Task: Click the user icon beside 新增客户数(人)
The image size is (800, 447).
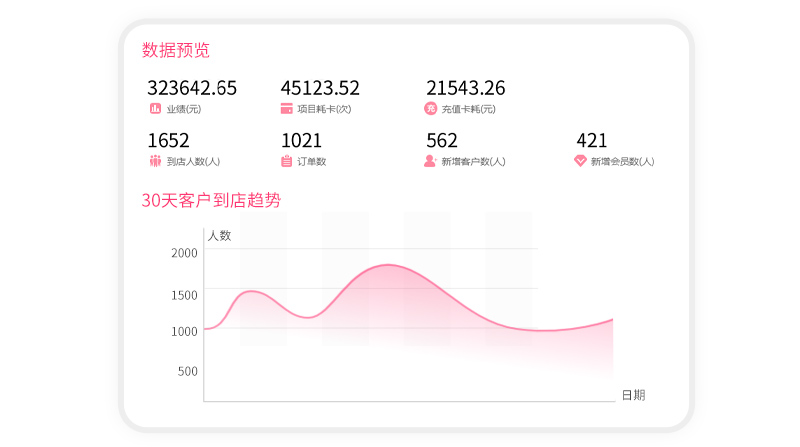Action: coord(430,161)
